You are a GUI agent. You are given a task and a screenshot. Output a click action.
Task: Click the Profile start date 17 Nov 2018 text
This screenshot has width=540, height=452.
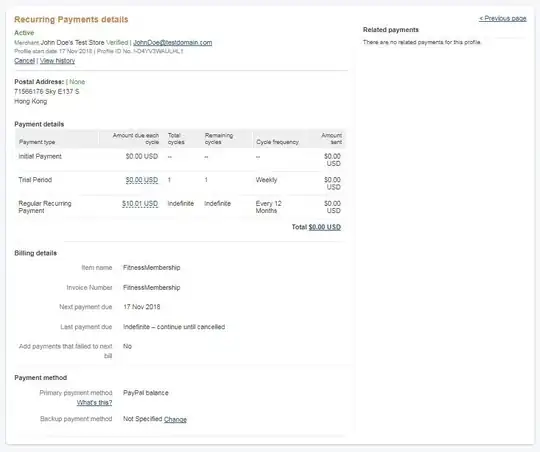(53, 51)
